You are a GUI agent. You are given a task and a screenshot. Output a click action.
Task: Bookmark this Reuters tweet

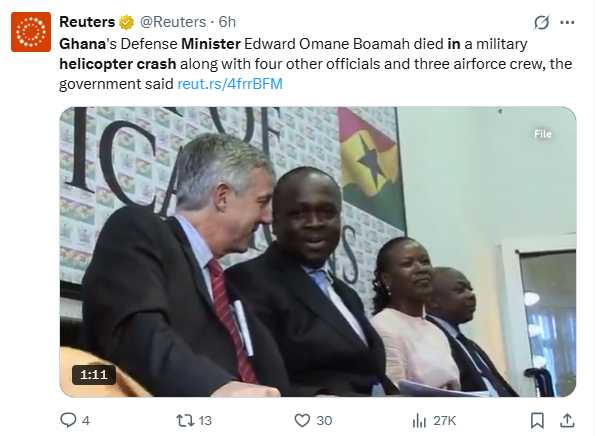[537, 420]
